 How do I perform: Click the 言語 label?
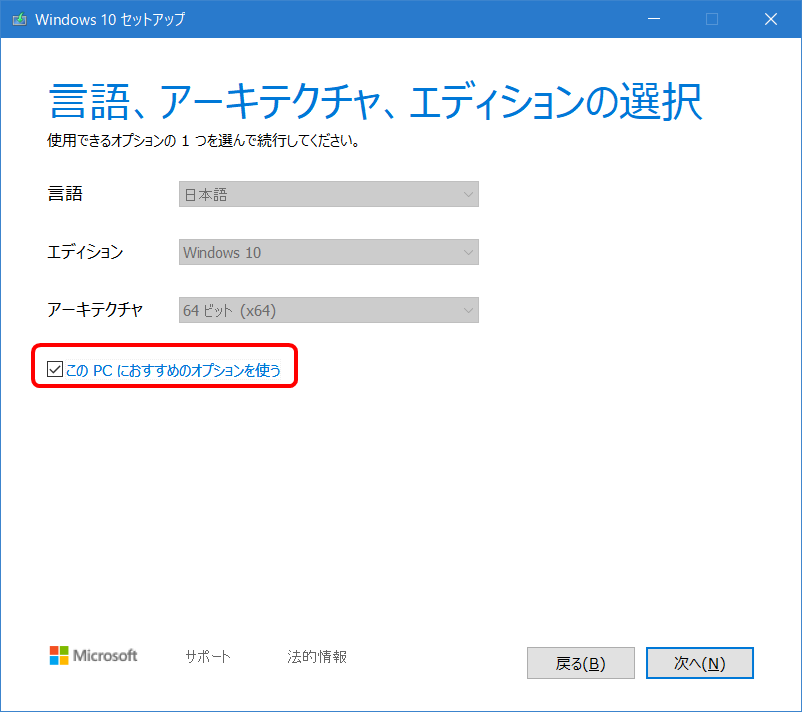(65, 194)
